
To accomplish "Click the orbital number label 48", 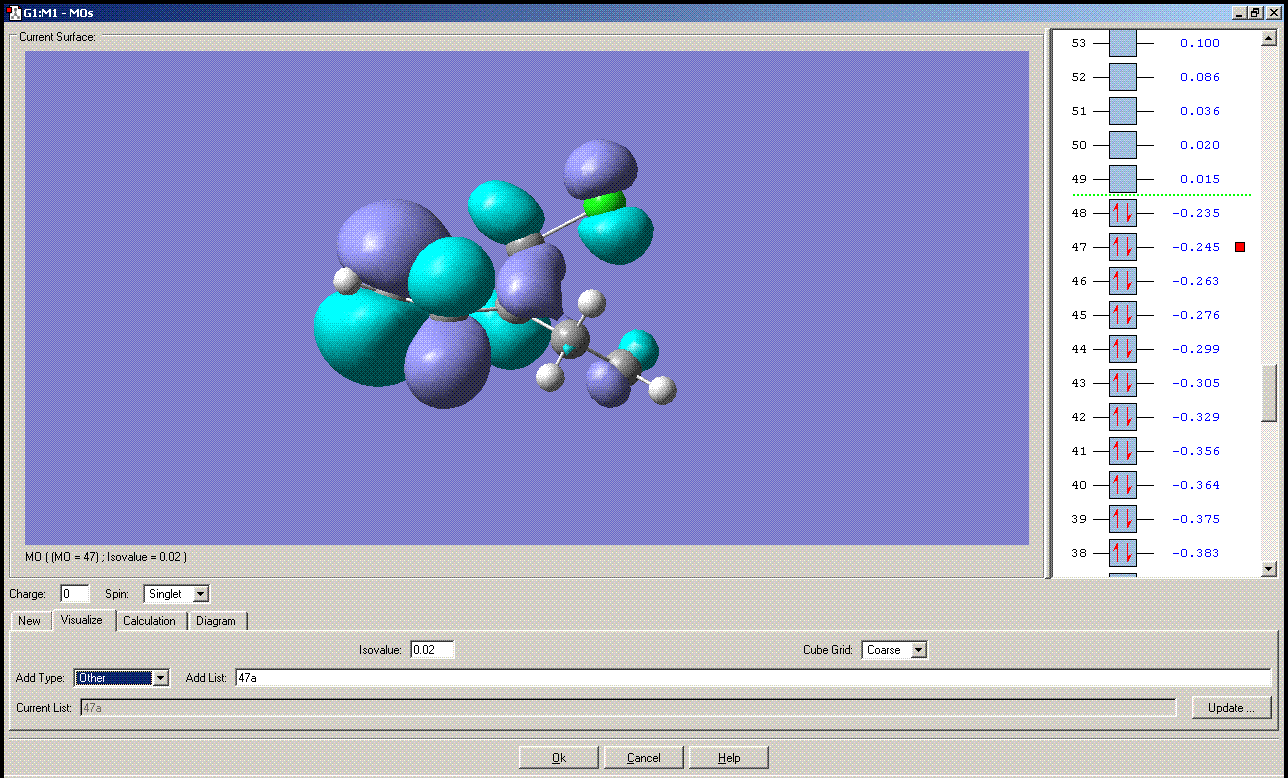I will point(1079,213).
